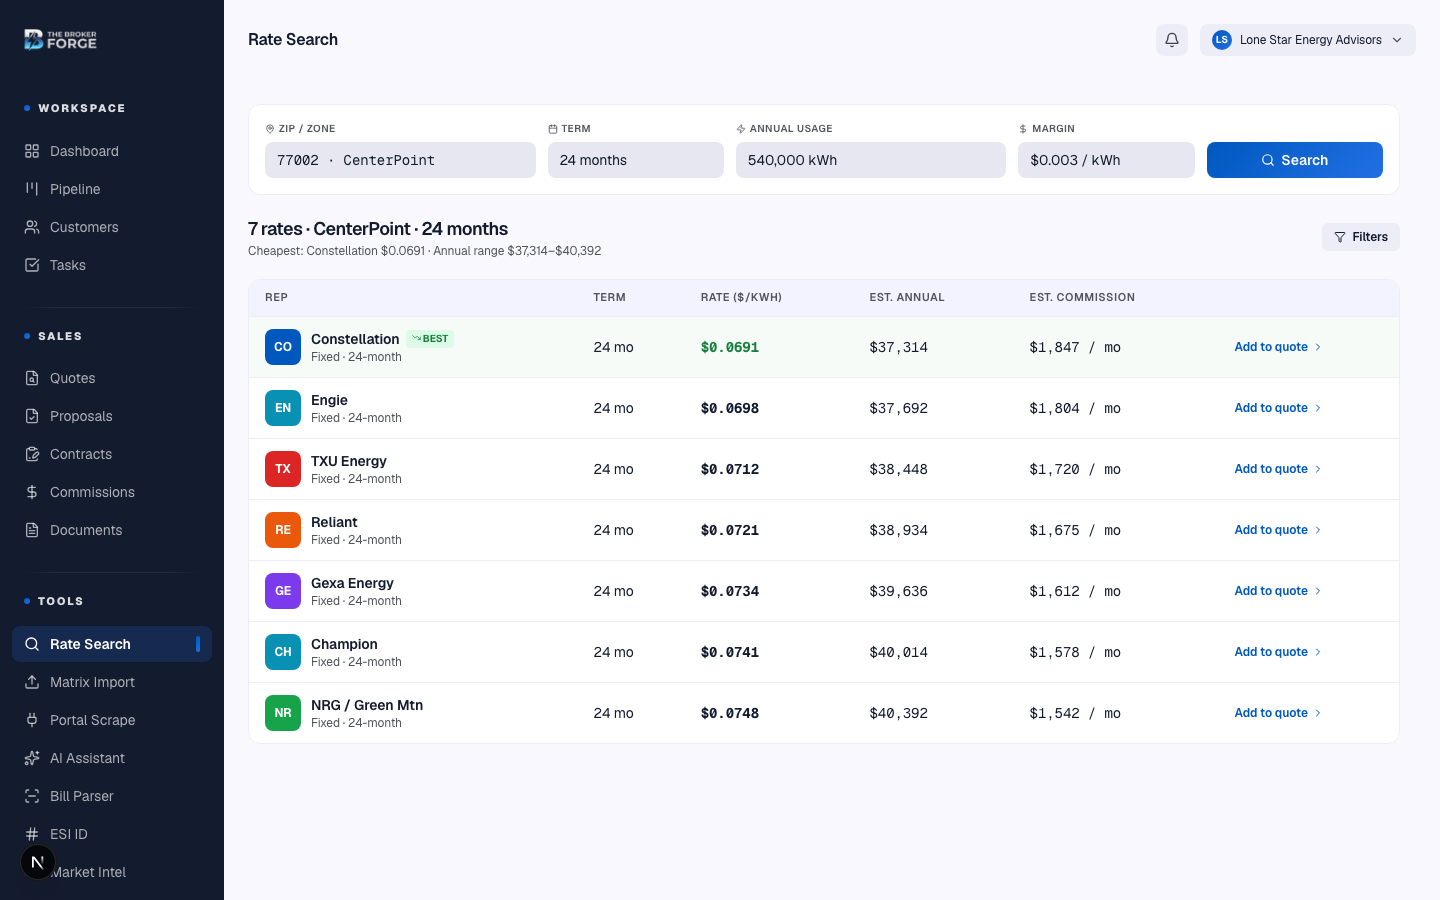Click the ESI ID hash icon
Screen dimensions: 1440x900
click(x=32, y=834)
